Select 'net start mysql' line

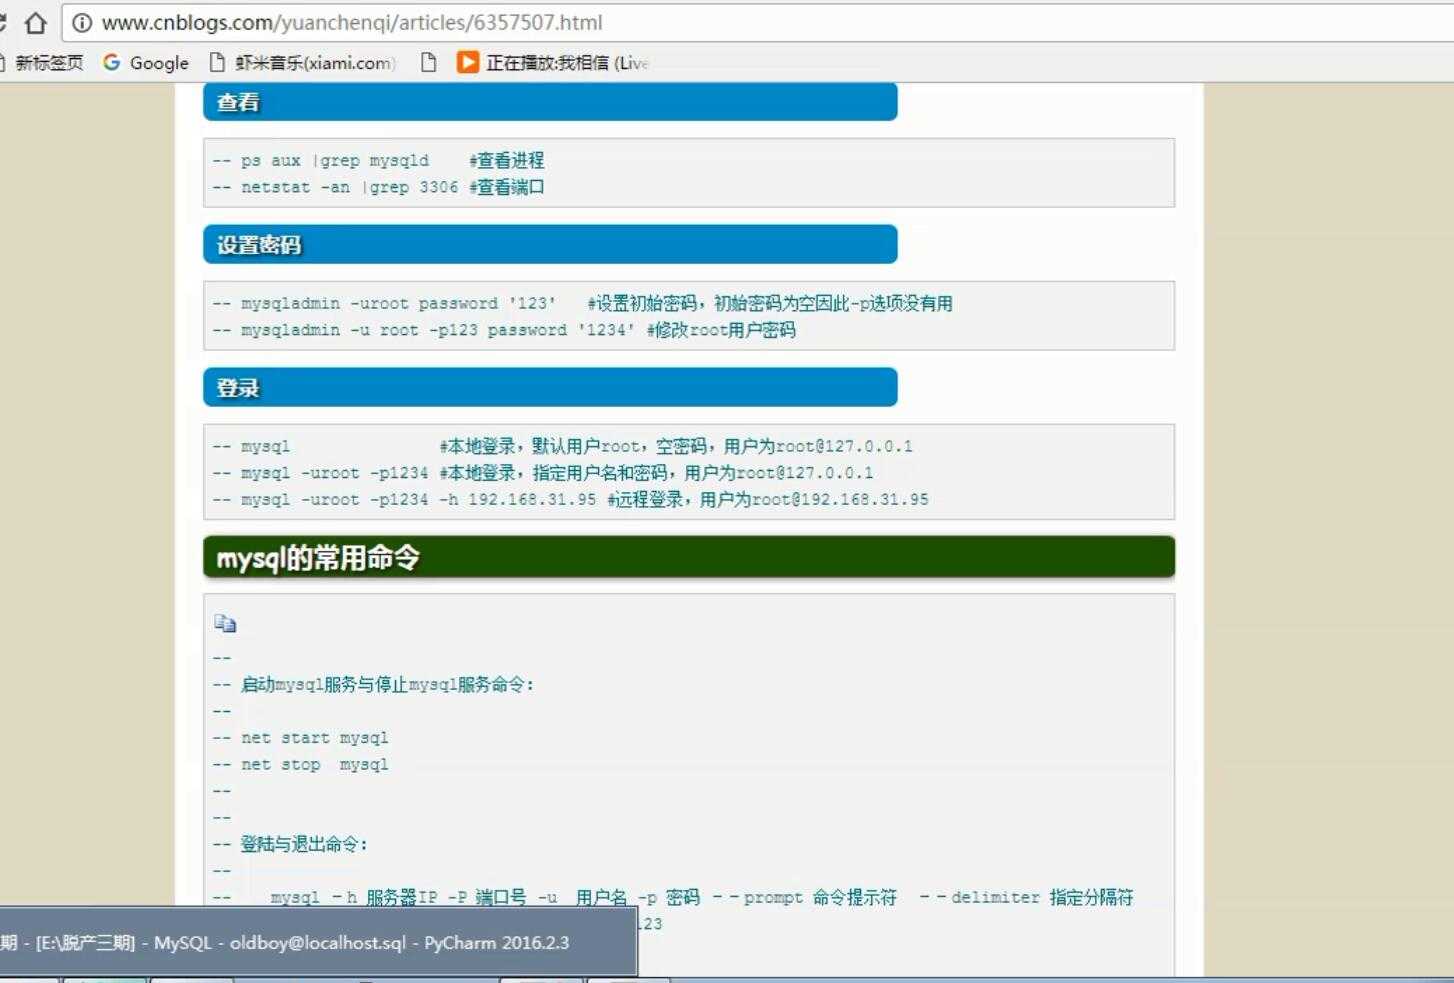[300, 738]
